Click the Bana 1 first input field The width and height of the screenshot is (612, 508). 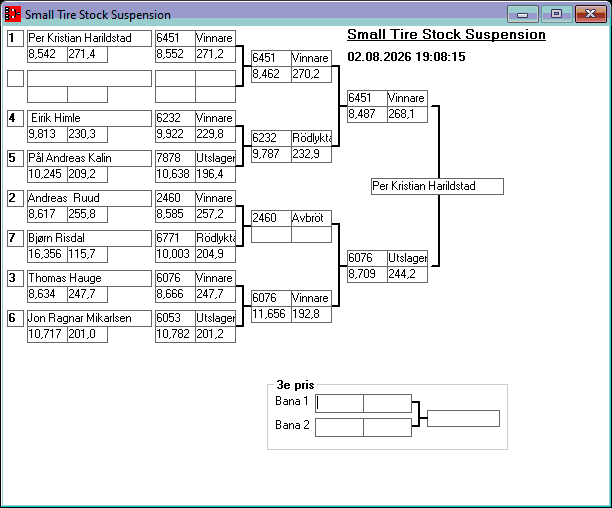(339, 403)
